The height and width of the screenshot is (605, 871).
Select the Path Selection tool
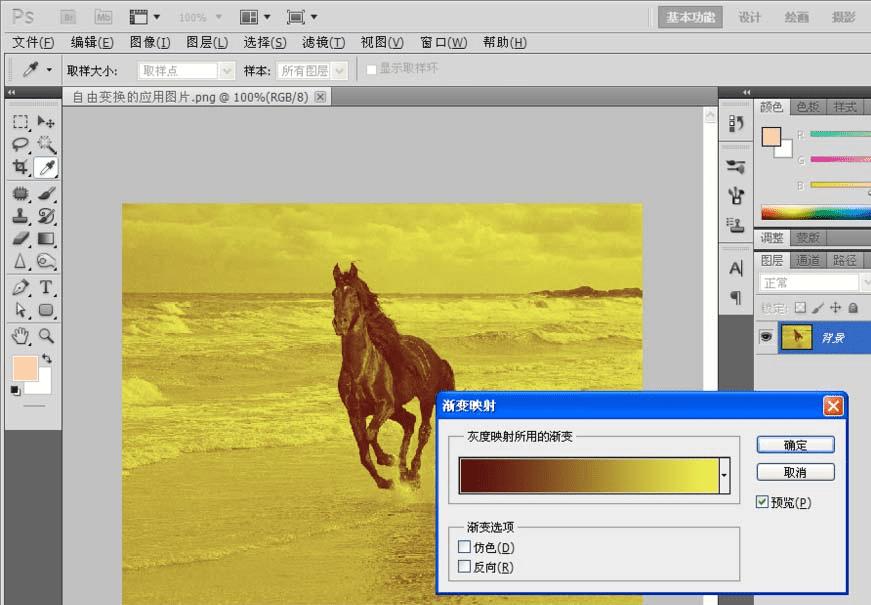click(x=21, y=309)
